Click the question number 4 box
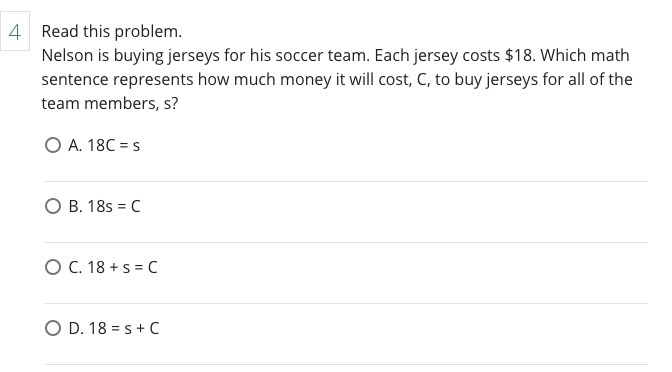The height and width of the screenshot is (372, 672). pyautogui.click(x=15, y=31)
